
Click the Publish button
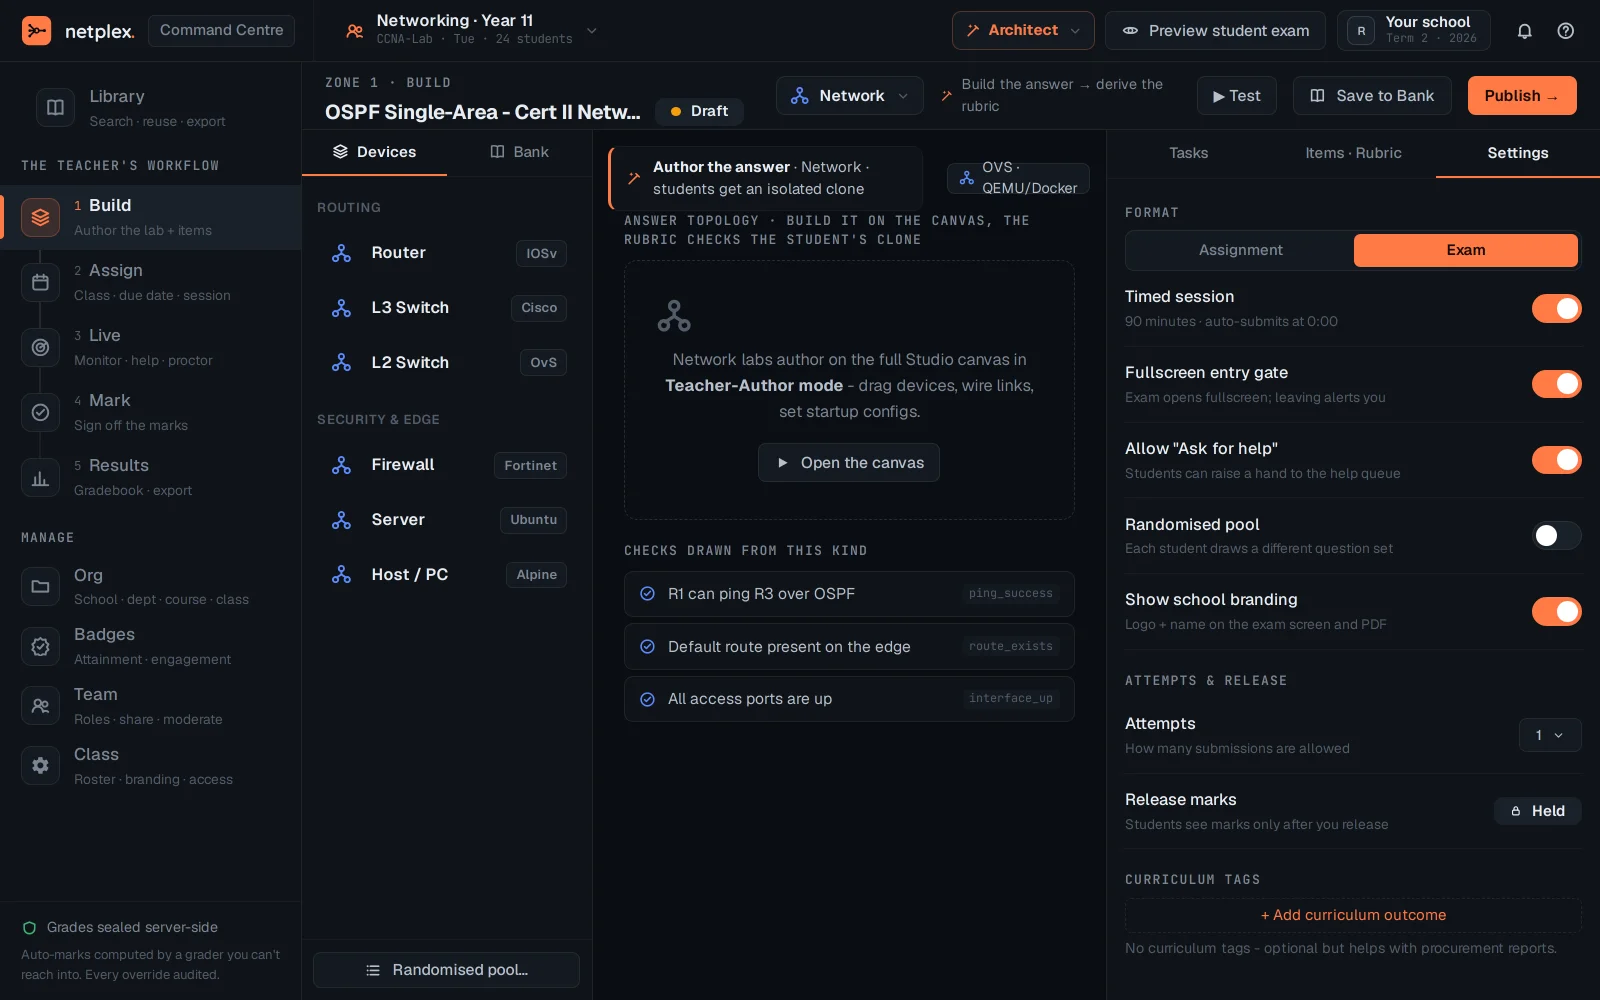(1522, 96)
